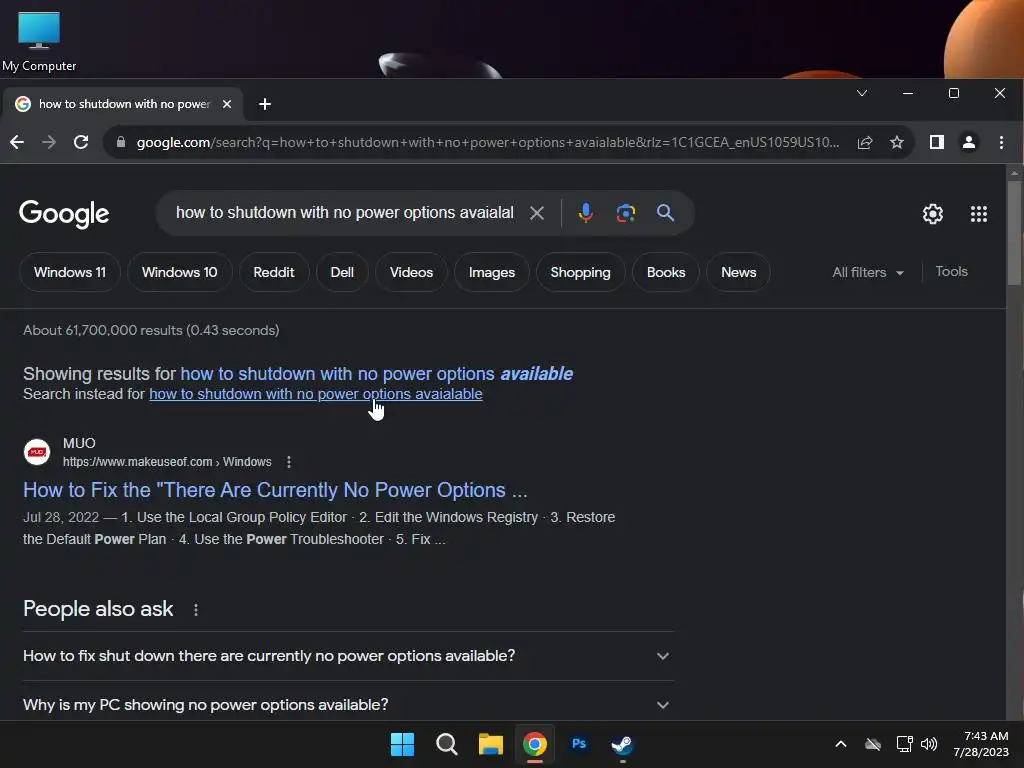Viewport: 1024px width, 768px height.
Task: Switch to Videos results
Action: pos(411,272)
